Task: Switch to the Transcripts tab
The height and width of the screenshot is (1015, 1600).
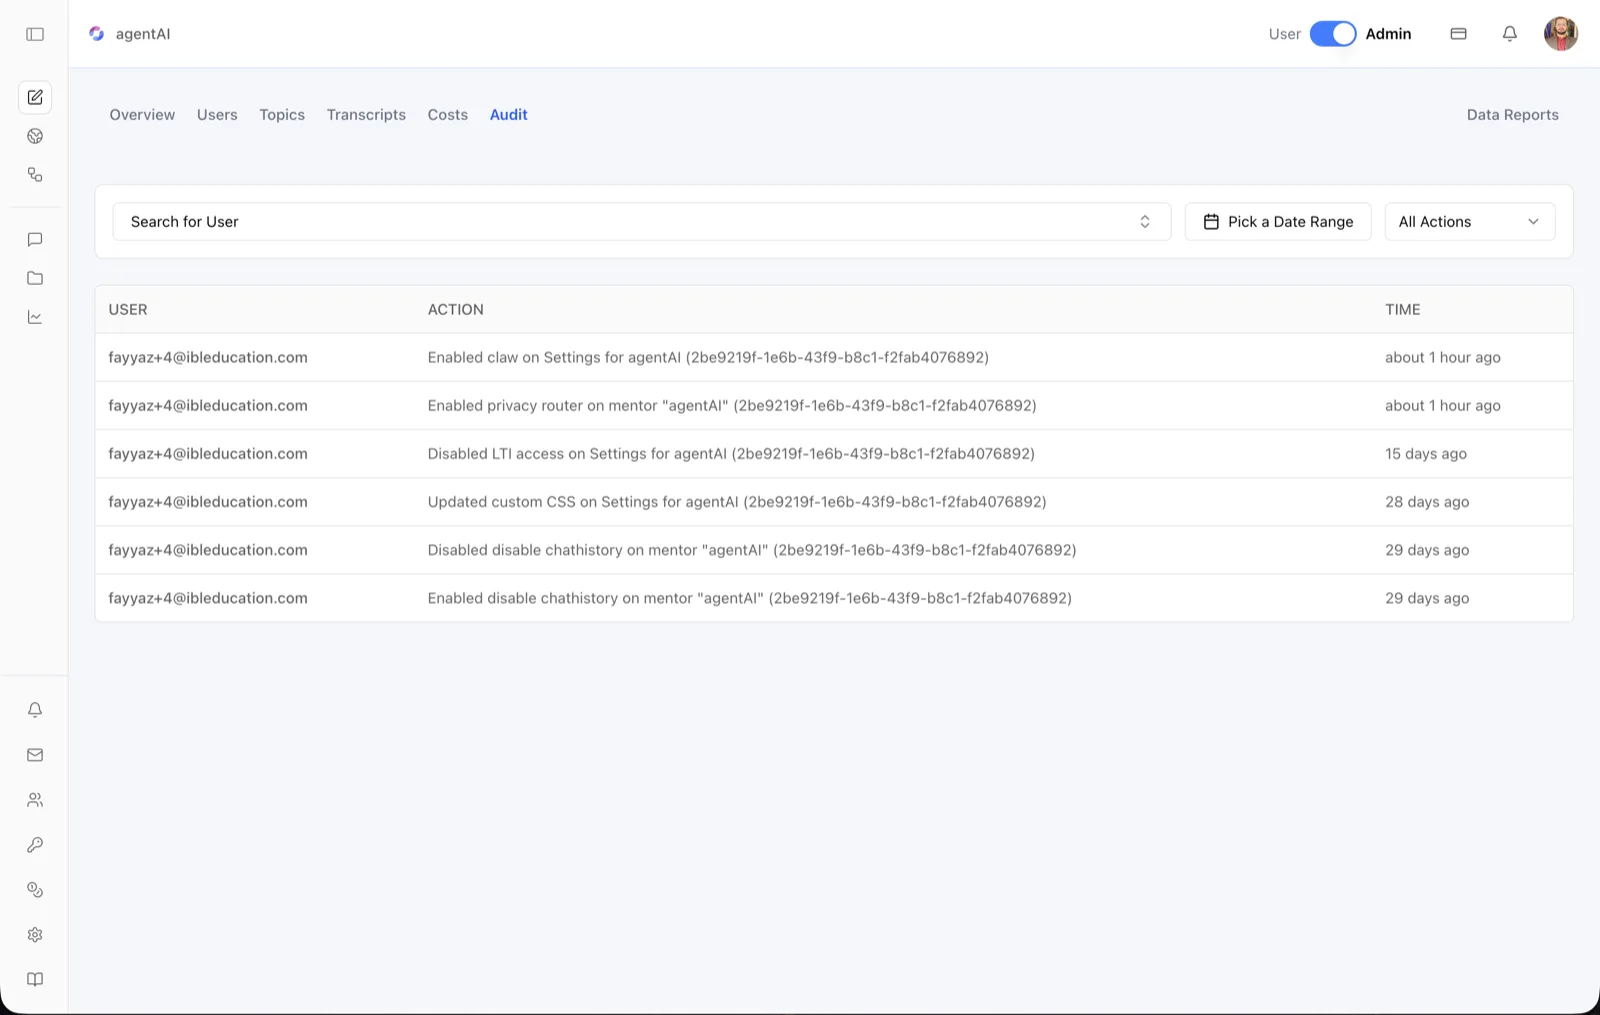Action: click(366, 115)
